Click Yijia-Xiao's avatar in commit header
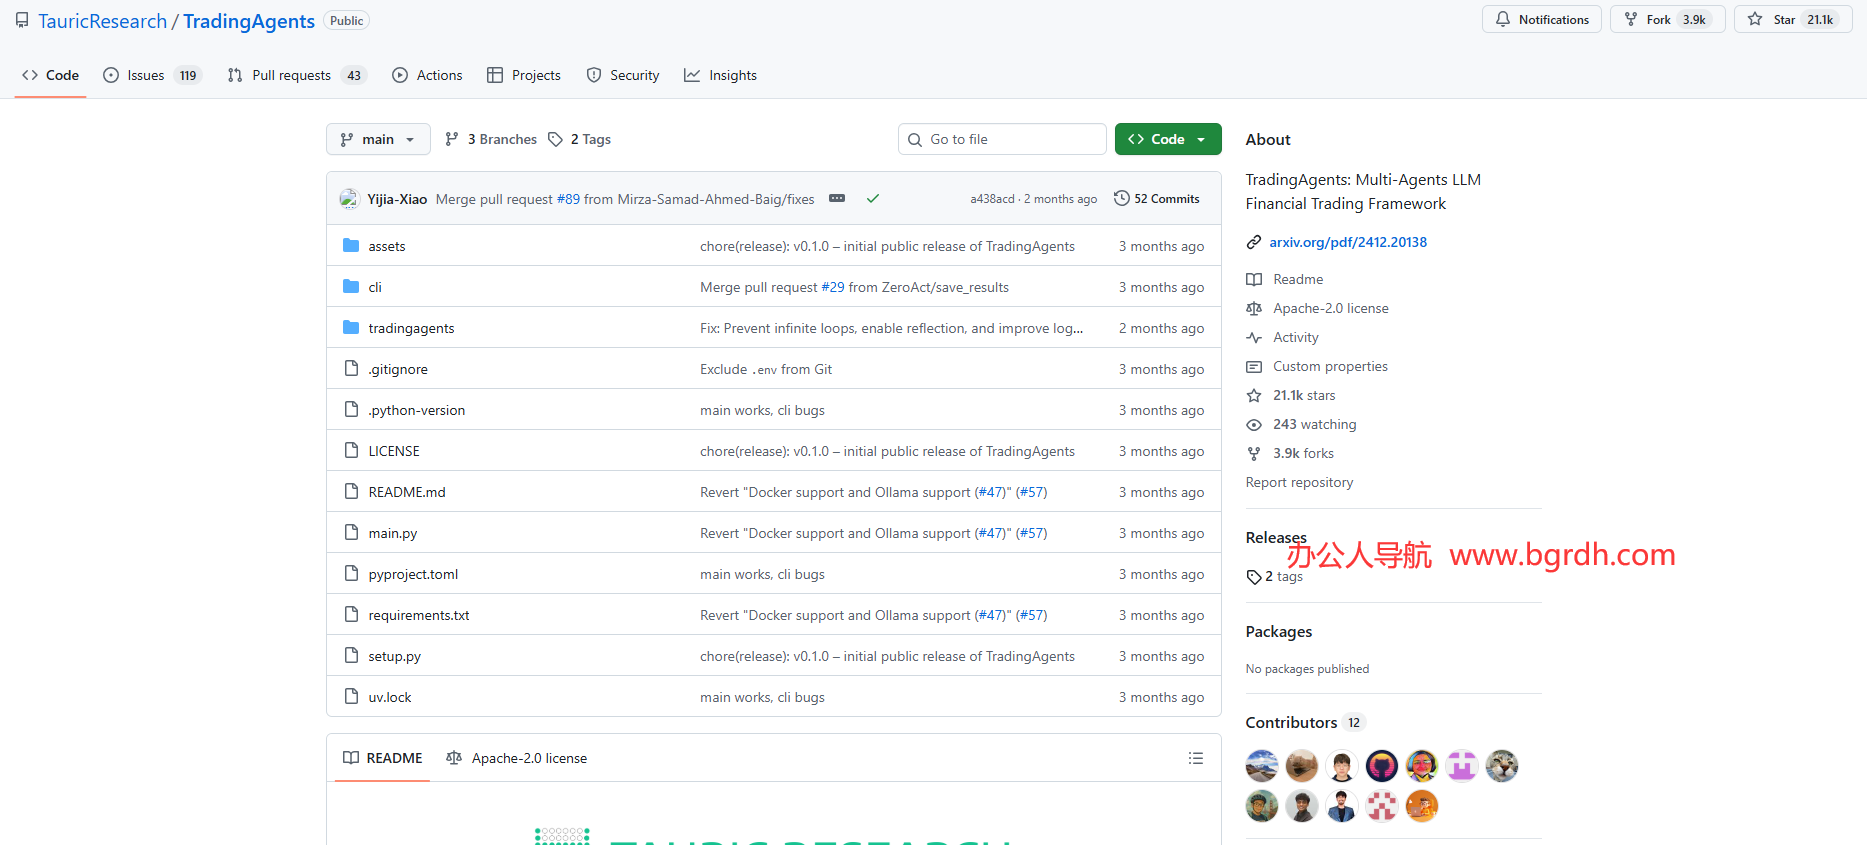Viewport: 1867px width, 845px height. tap(349, 199)
